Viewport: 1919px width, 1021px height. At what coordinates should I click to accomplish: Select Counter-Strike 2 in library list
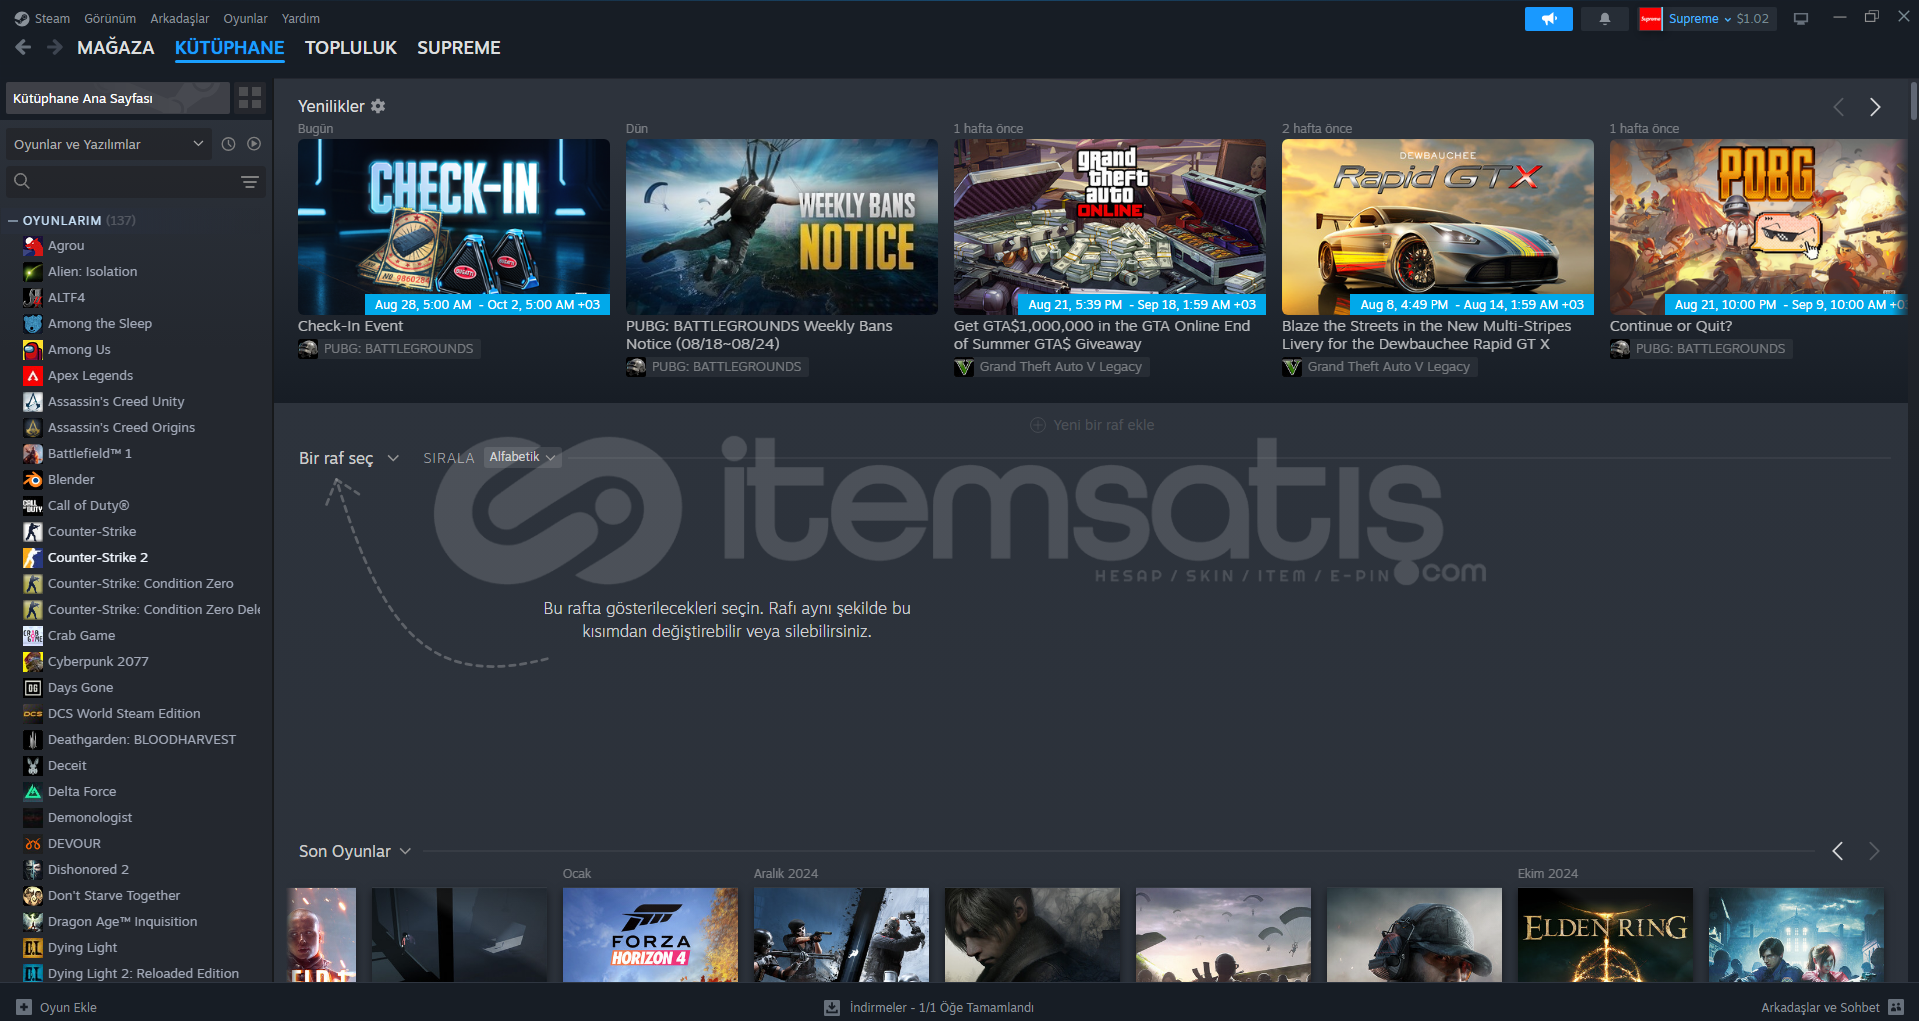(98, 558)
